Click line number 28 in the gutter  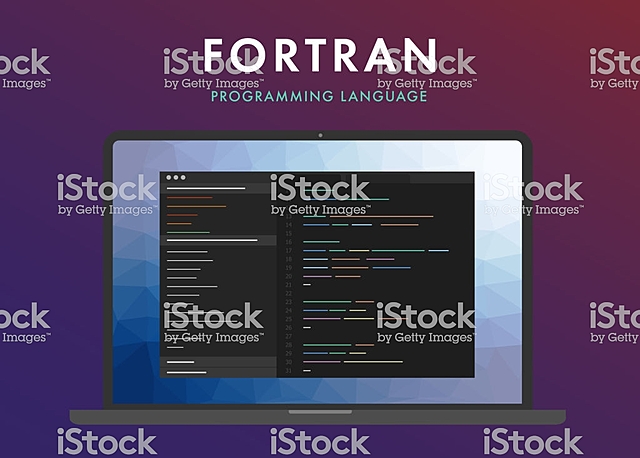289,345
